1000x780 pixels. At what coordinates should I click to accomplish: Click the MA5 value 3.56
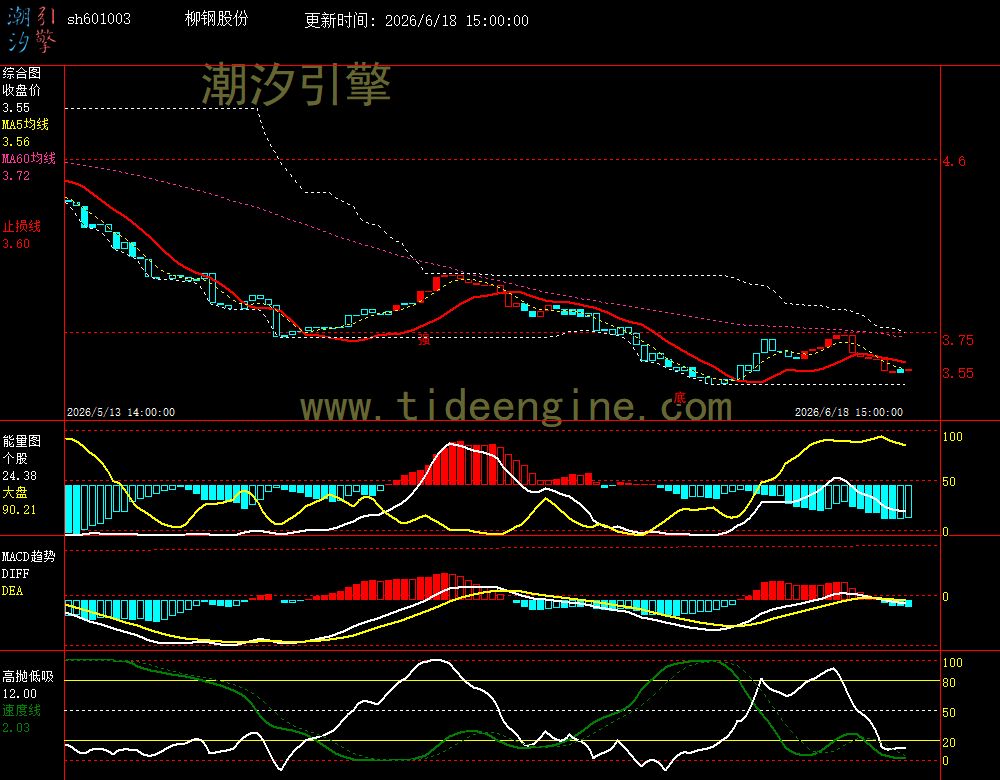[x=16, y=142]
